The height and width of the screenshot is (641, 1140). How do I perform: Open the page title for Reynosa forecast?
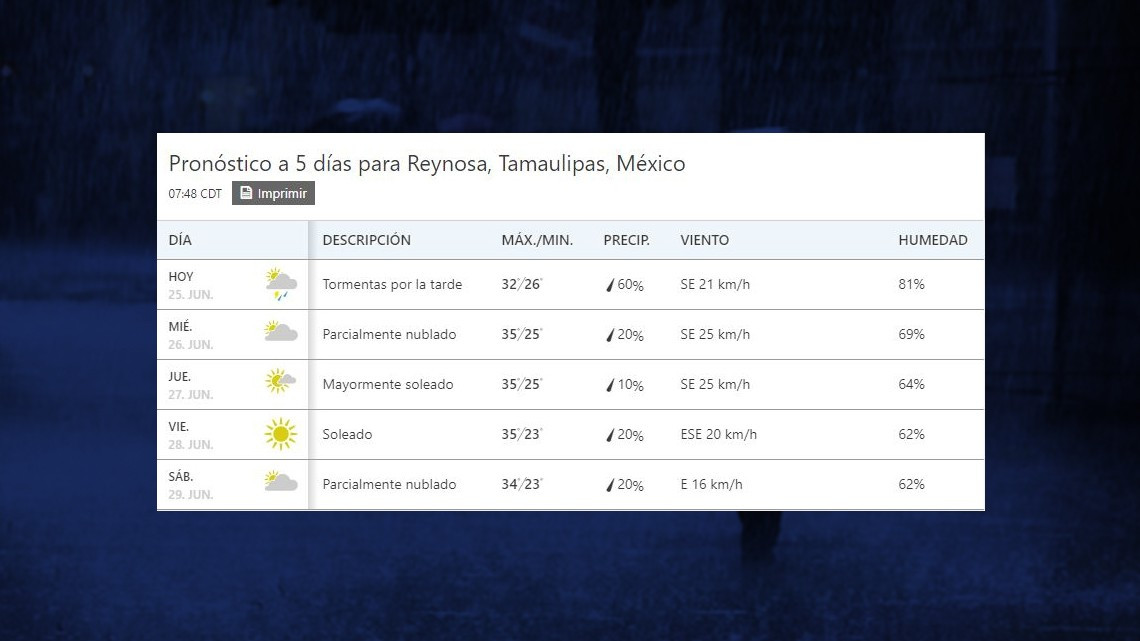(x=428, y=163)
